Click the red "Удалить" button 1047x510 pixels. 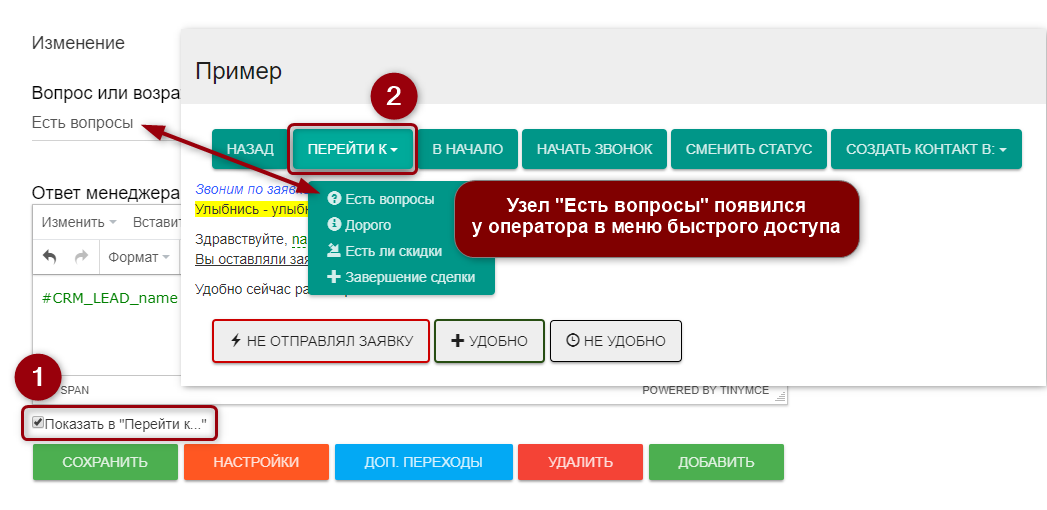click(580, 462)
